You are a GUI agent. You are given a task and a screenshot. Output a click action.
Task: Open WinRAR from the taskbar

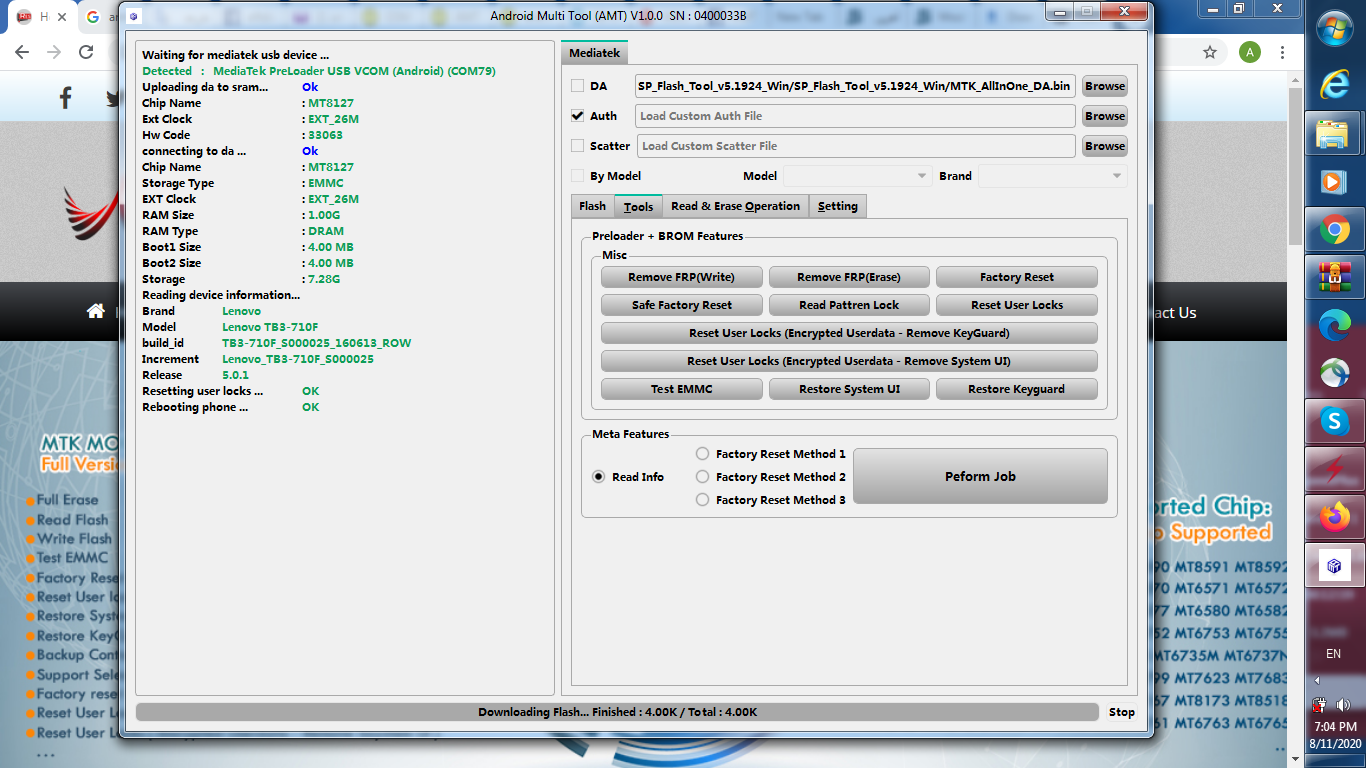click(1334, 275)
